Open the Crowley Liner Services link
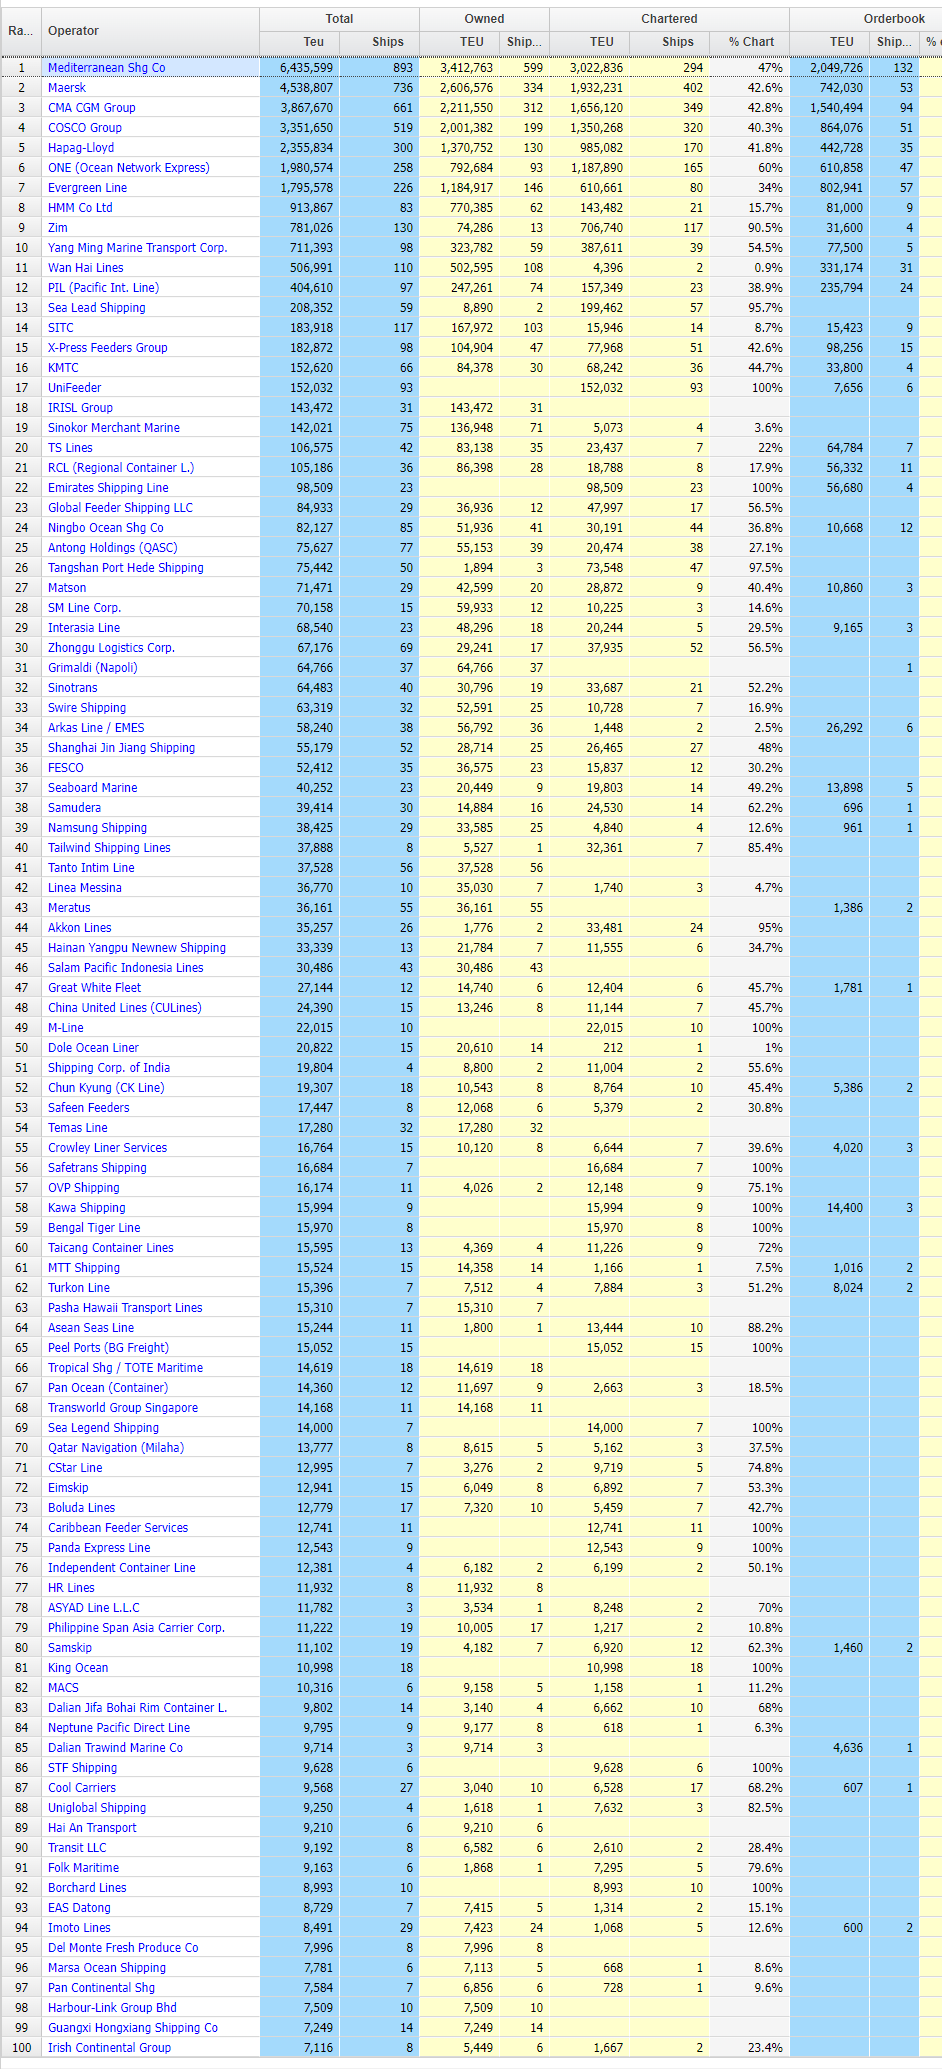The height and width of the screenshot is (2069, 942). click(x=108, y=1148)
